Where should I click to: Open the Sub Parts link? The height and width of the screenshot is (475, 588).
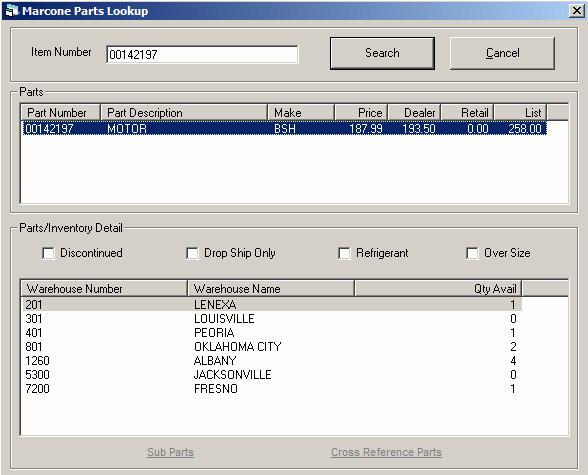[170, 452]
